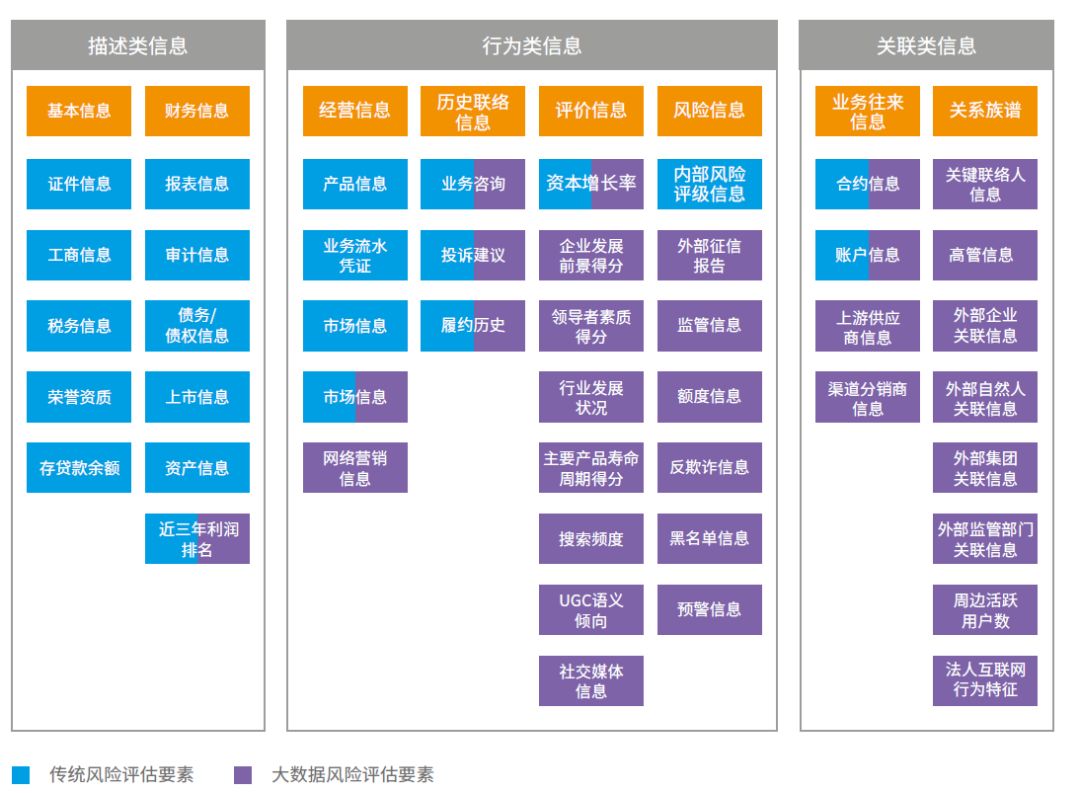Select the orange 财务信息 category box
Image resolution: width=1080 pixels, height=793 pixels.
[x=197, y=111]
